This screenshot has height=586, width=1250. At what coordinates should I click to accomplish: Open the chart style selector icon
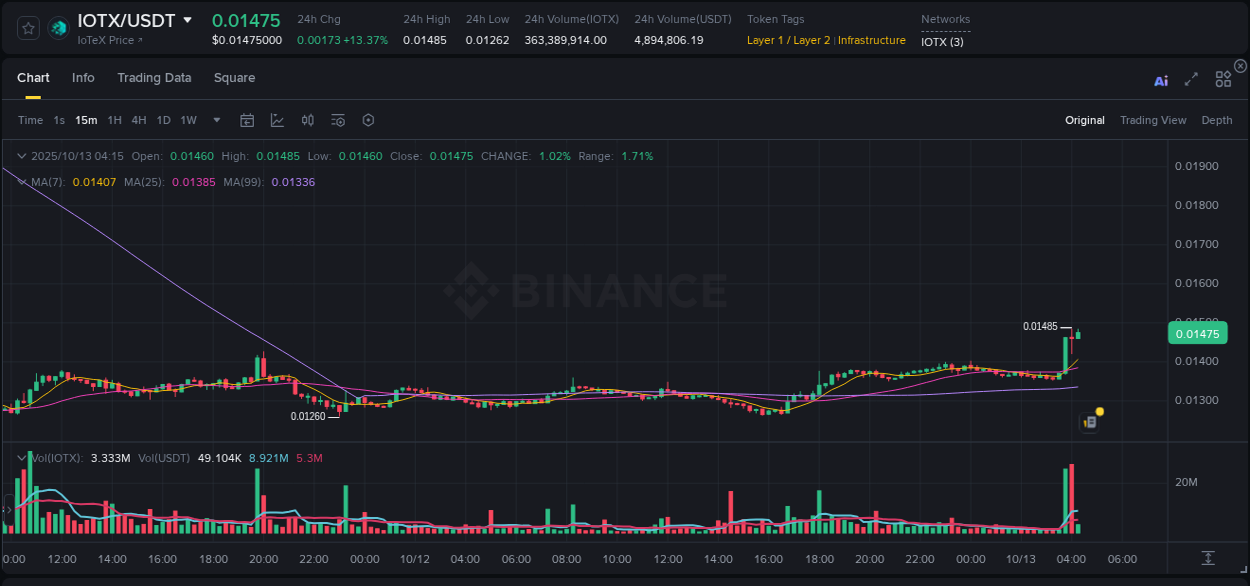[276, 120]
